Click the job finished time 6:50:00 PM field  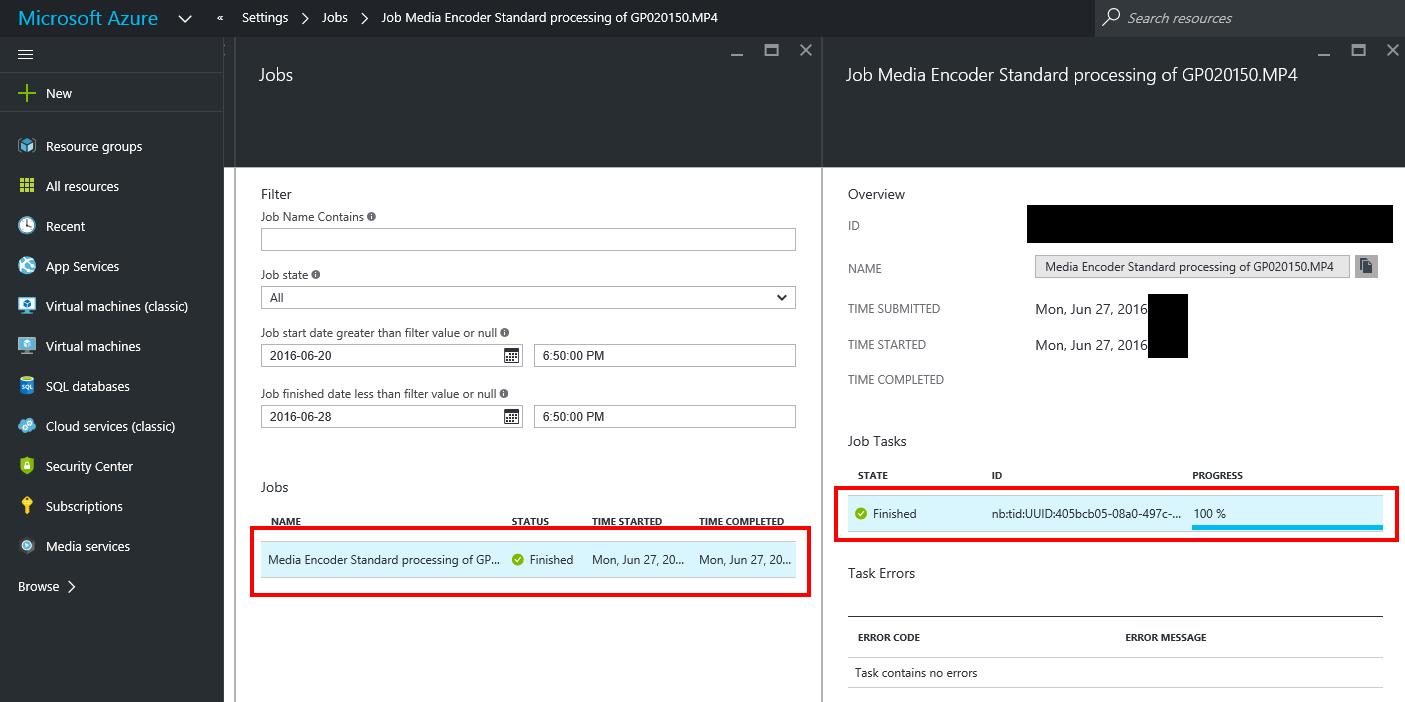[x=665, y=417]
